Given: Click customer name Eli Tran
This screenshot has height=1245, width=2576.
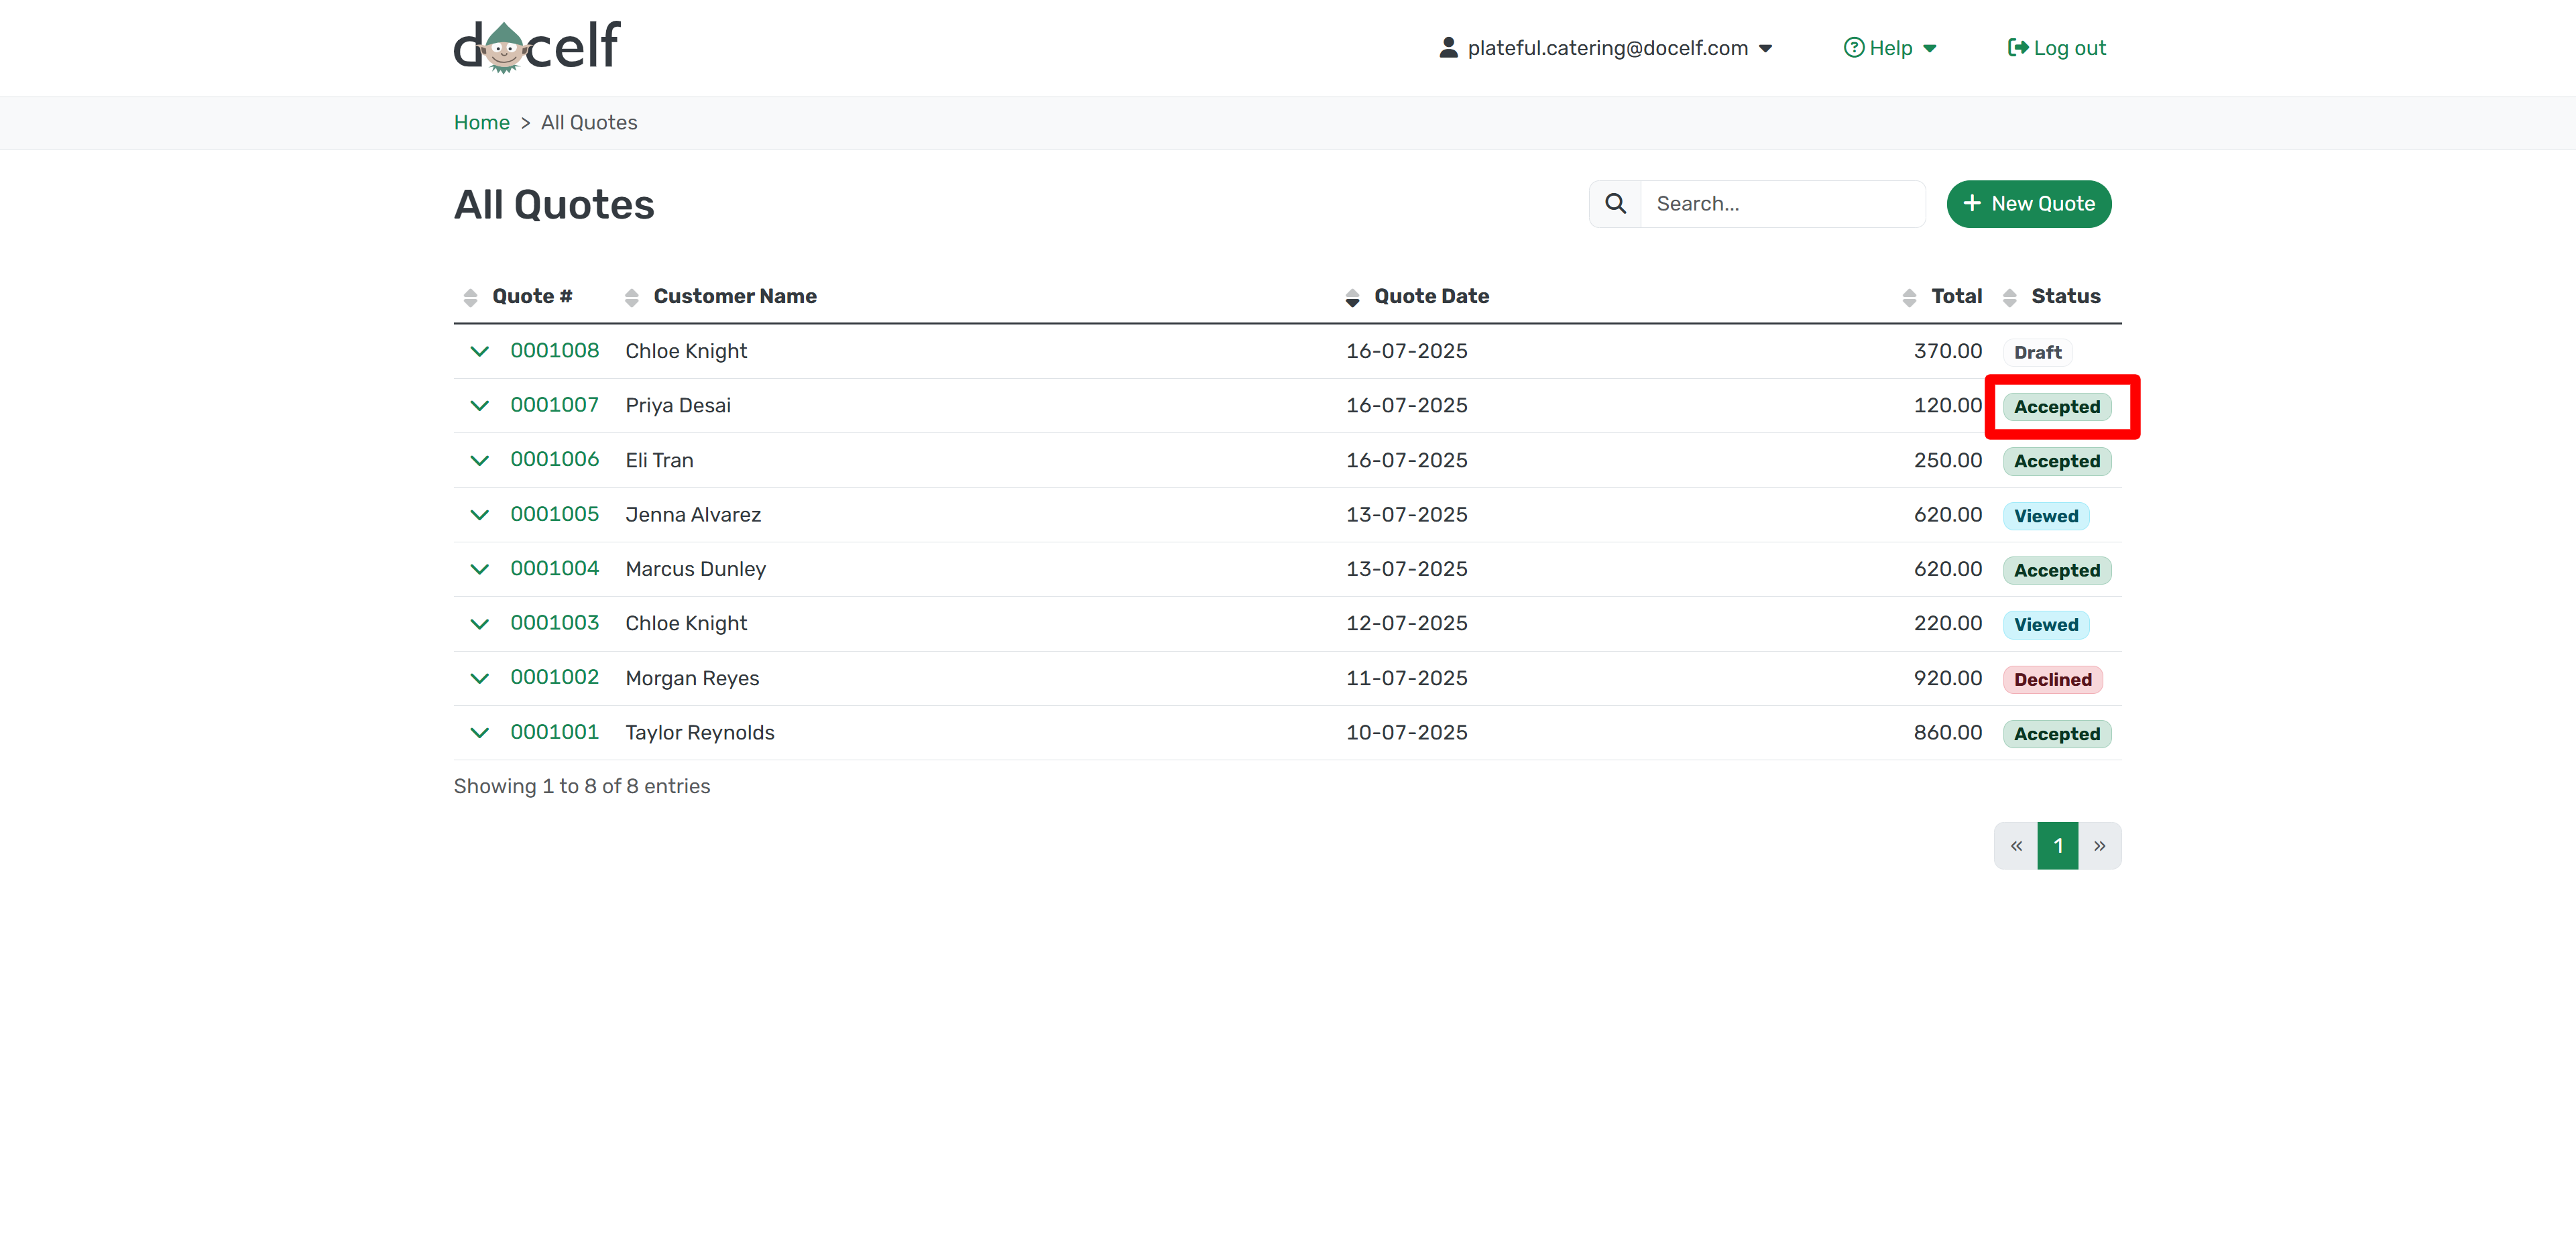Looking at the screenshot, I should [x=659, y=460].
